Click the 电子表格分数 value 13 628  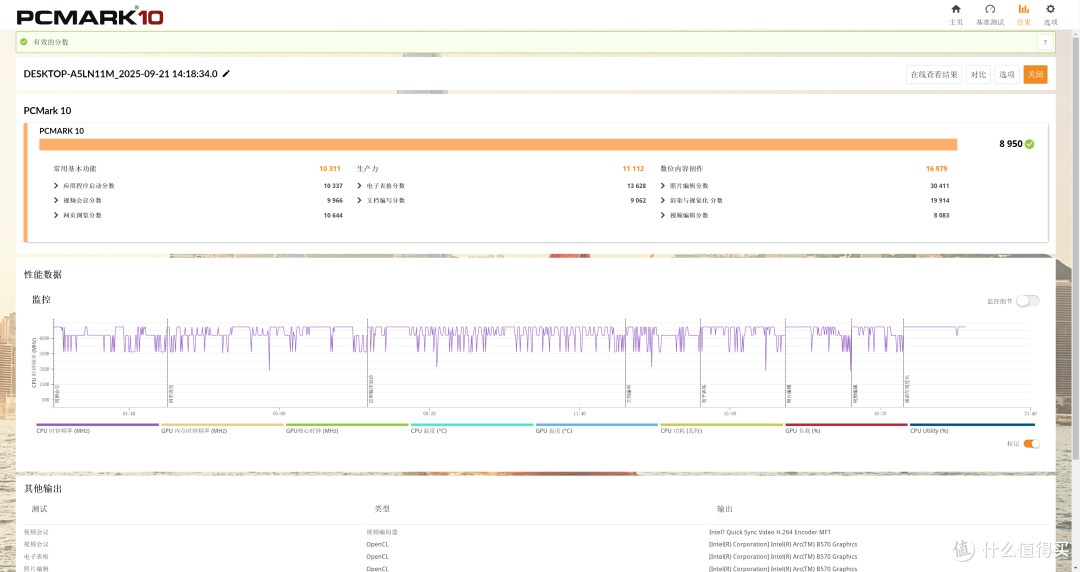point(636,186)
